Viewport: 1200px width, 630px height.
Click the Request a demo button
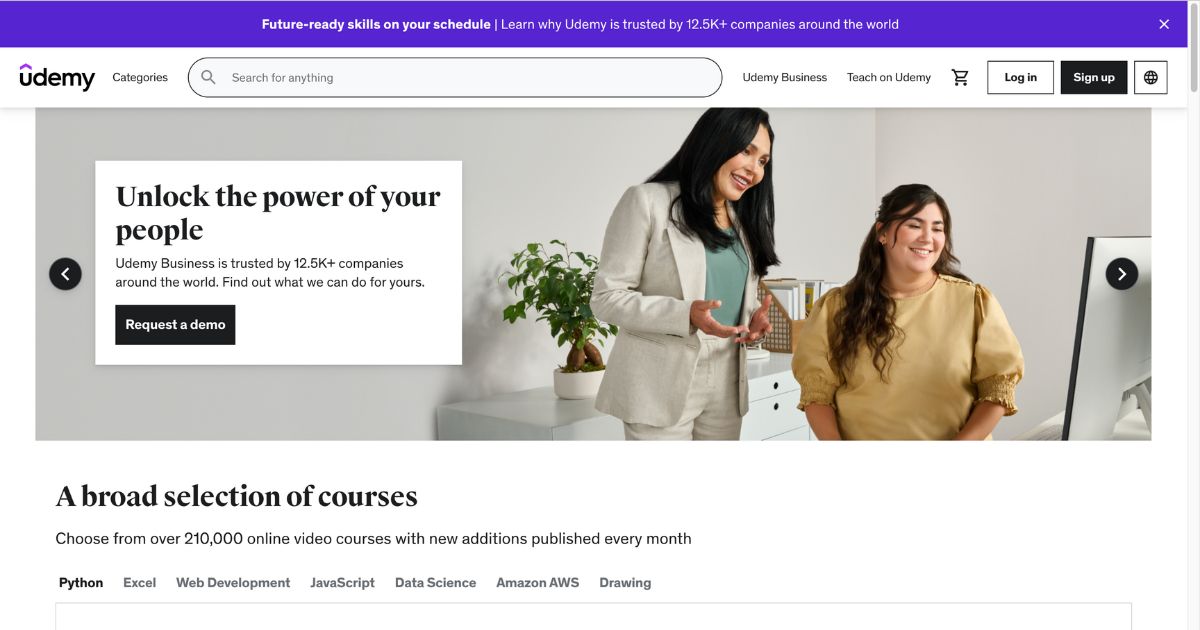click(x=175, y=324)
